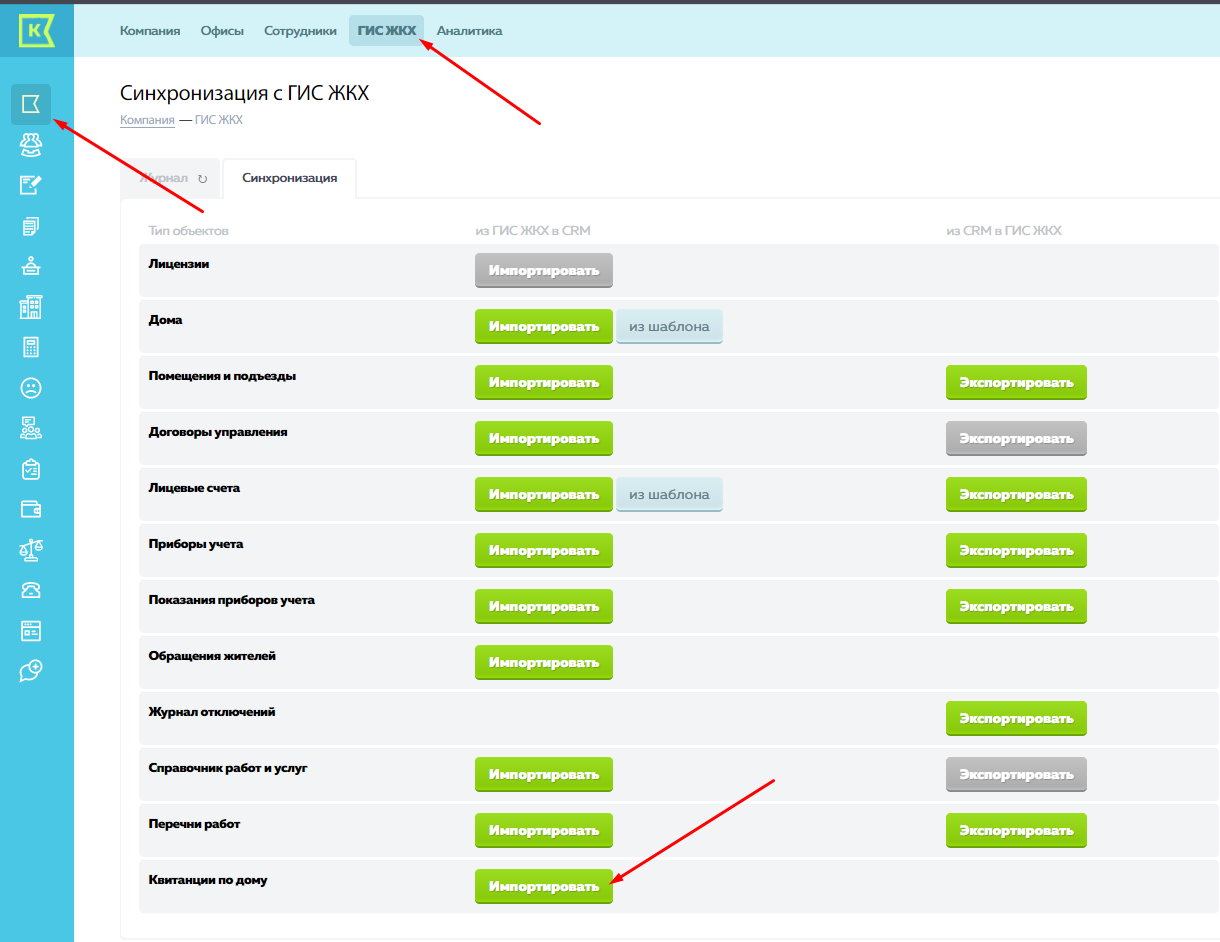This screenshot has width=1220, height=942.
Task: Export Показания приборов учета
Action: 1016,606
